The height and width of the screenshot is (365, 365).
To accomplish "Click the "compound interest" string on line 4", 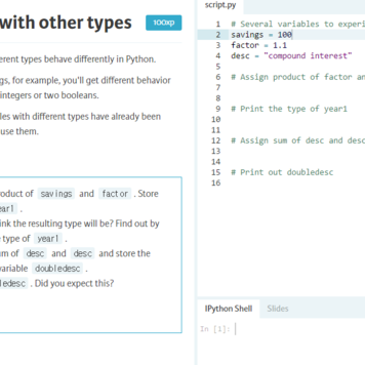I will (308, 56).
